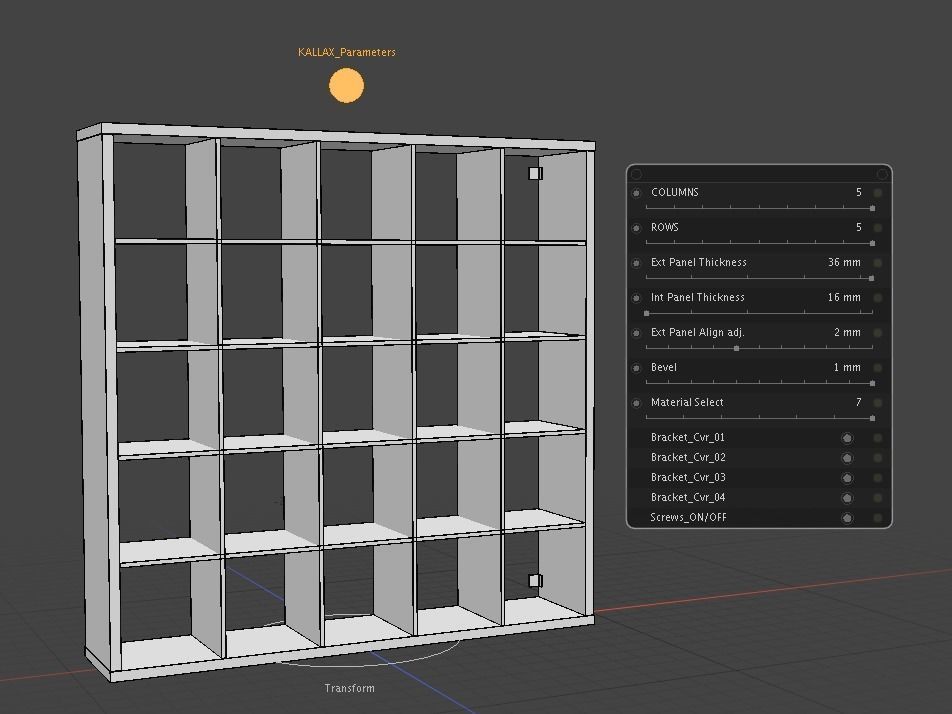The image size is (952, 714).
Task: Select the KALLAX_Parameters empty sphere
Action: [x=346, y=85]
